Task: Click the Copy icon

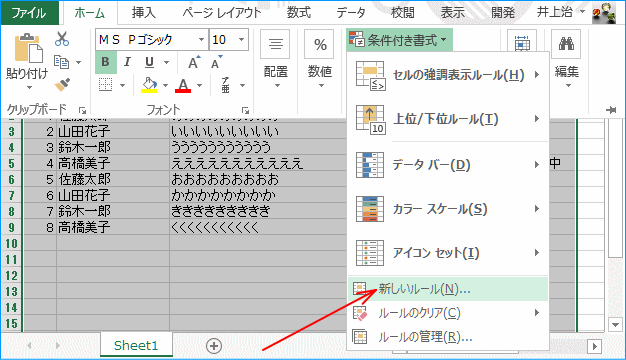Action: click(x=62, y=62)
